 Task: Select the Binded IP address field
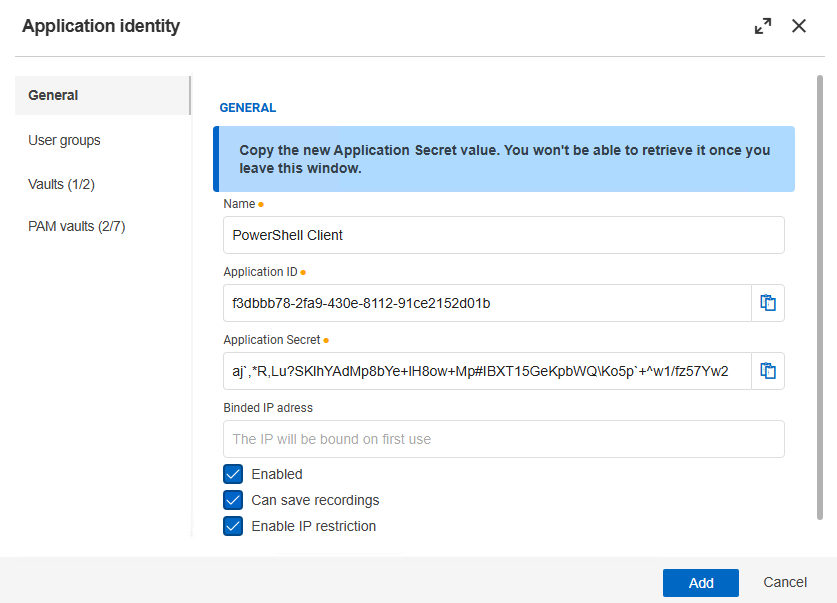(503, 439)
